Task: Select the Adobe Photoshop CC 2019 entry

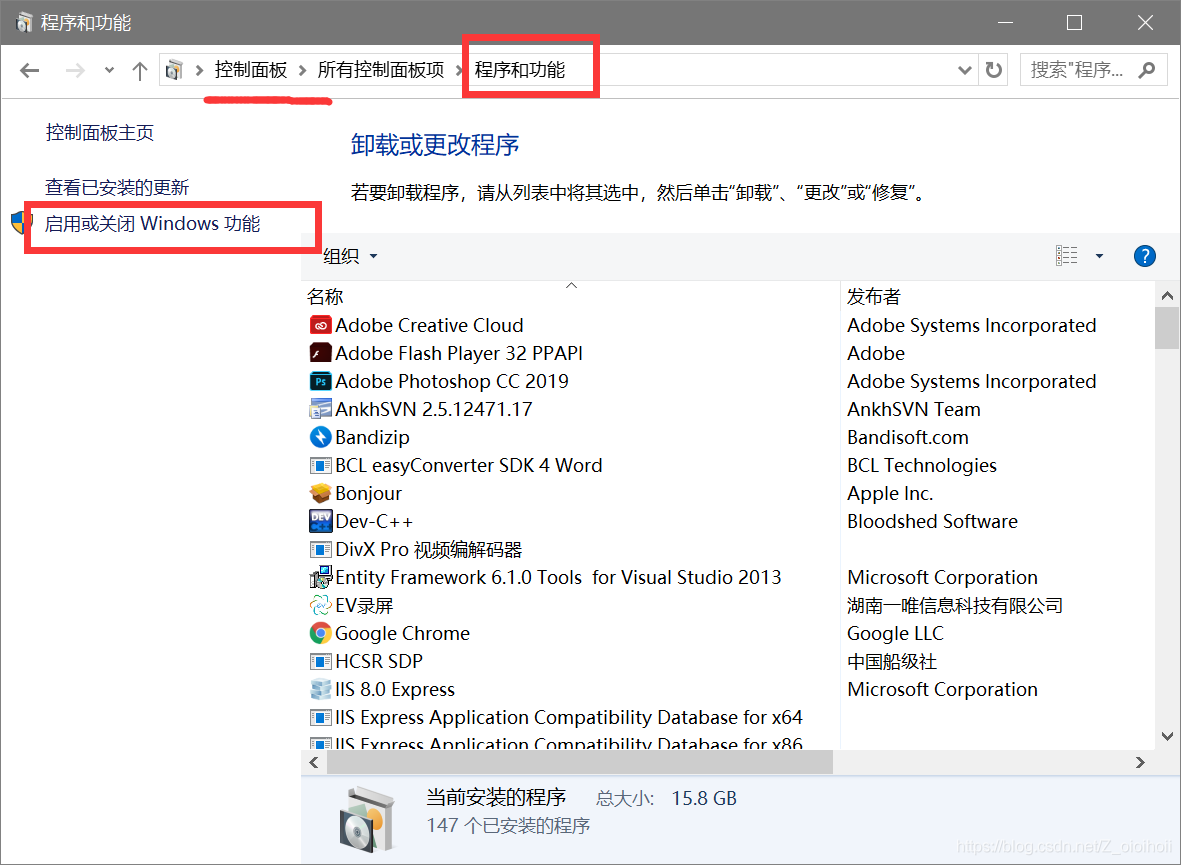Action: tap(452, 381)
